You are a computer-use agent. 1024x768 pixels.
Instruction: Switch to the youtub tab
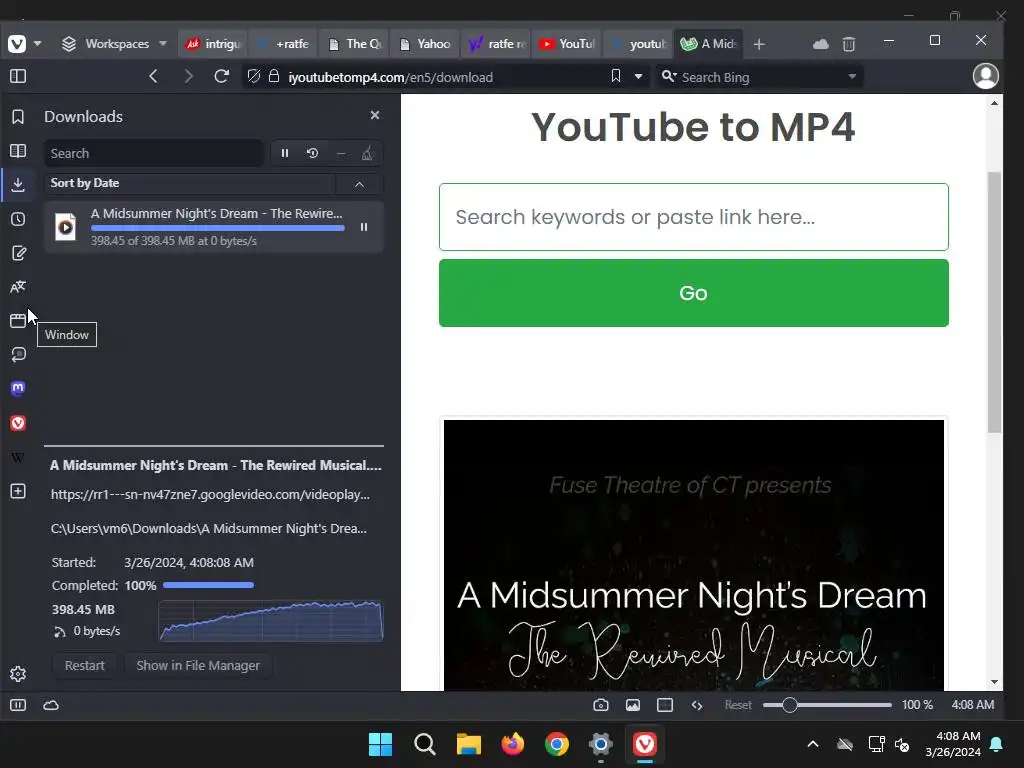(x=637, y=44)
